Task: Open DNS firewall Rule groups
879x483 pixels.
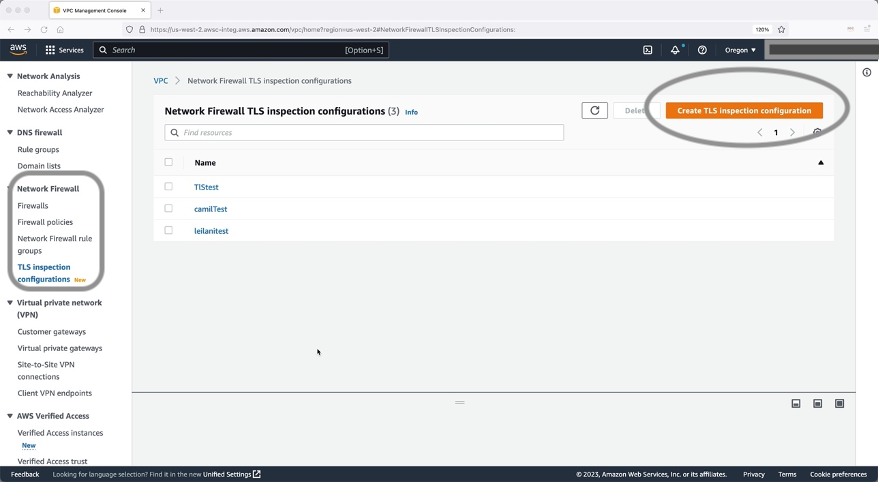Action: click(38, 149)
